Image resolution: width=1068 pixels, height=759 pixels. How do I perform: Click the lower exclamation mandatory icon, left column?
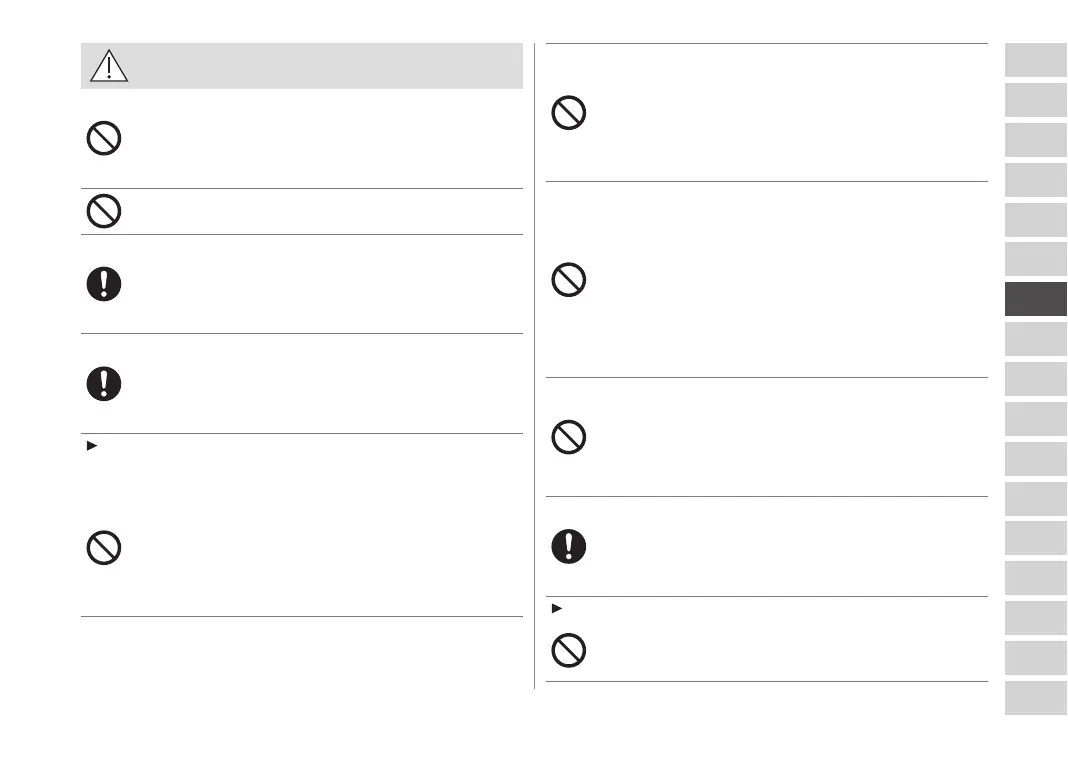[104, 384]
